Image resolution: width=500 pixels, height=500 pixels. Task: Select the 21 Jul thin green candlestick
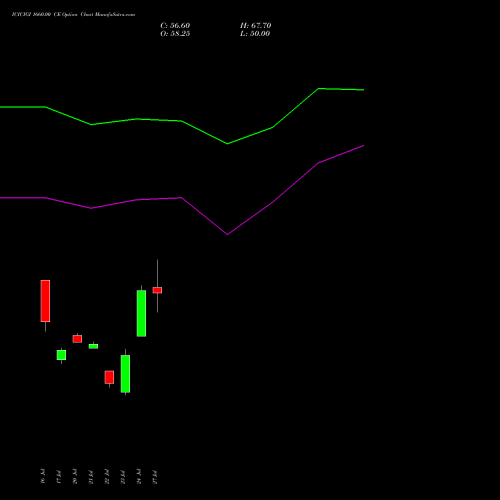pyautogui.click(x=93, y=346)
